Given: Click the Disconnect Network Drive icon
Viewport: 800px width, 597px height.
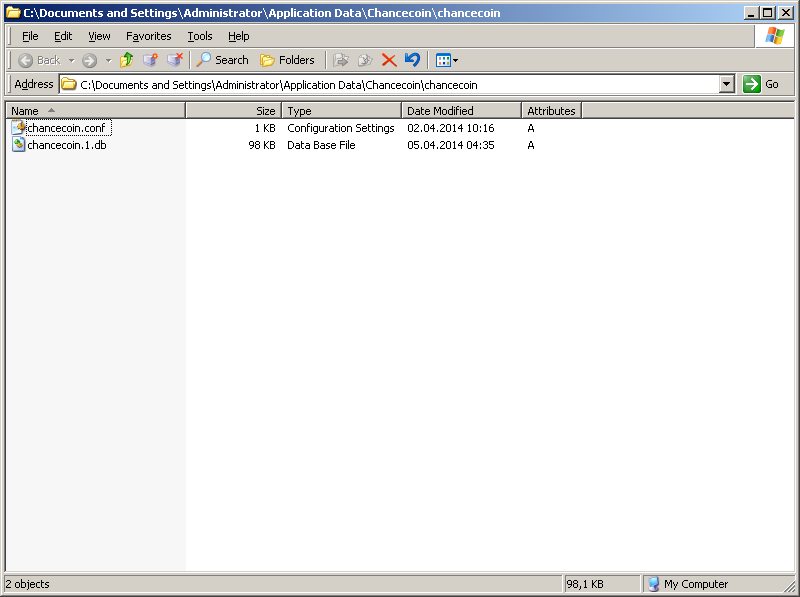Looking at the screenshot, I should (x=175, y=60).
